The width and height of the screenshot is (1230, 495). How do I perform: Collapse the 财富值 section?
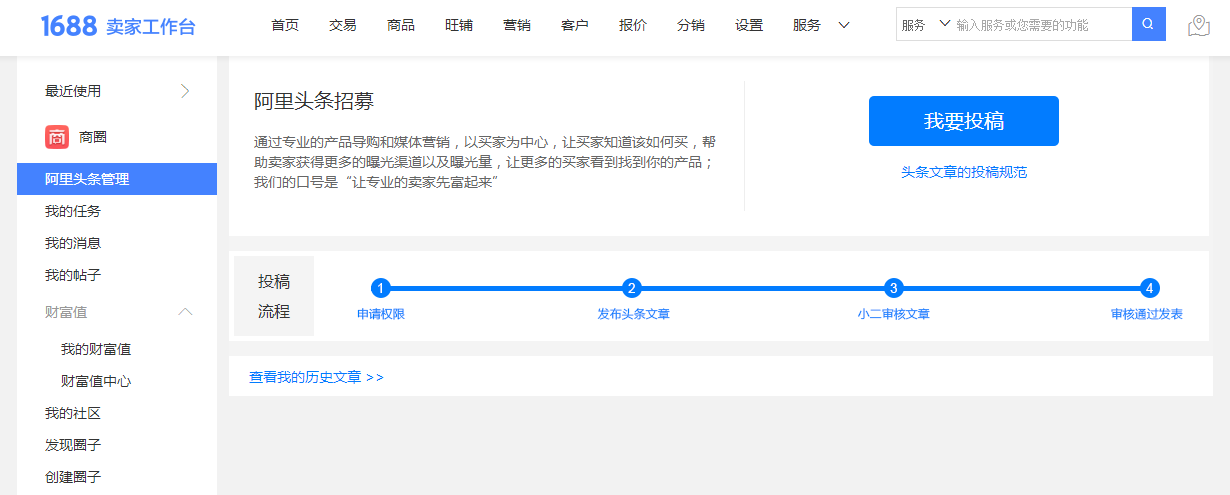(185, 312)
